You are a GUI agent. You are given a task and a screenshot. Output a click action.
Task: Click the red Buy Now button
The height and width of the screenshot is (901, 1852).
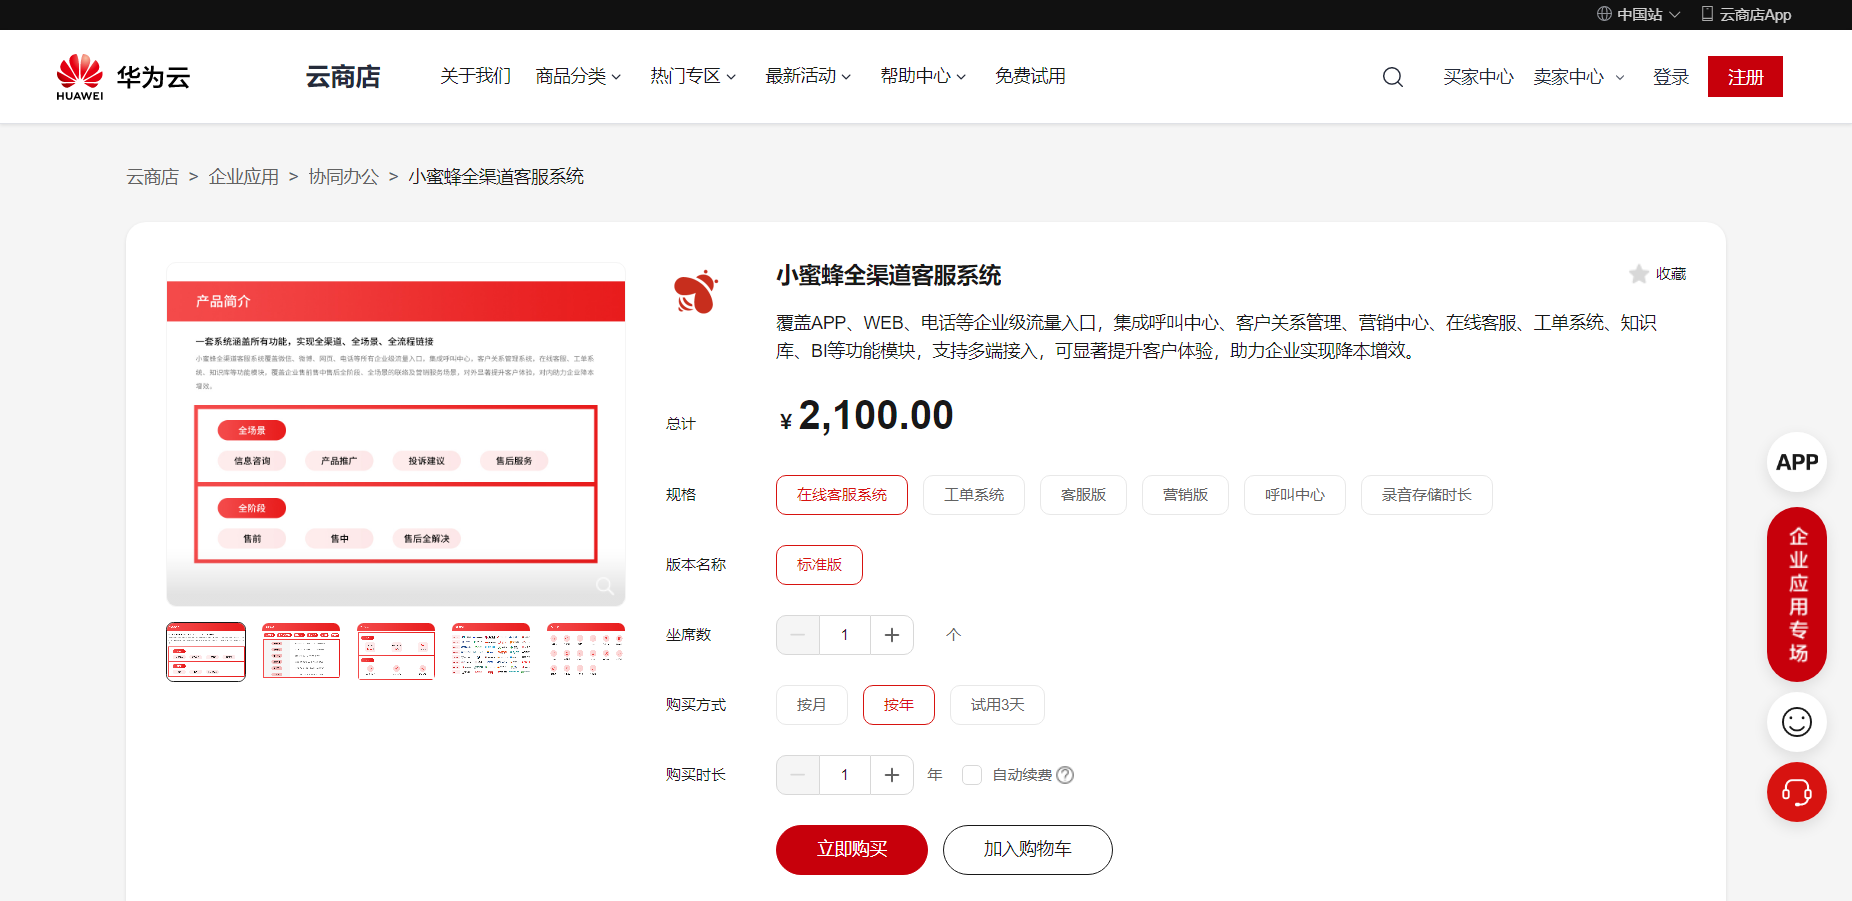coord(851,849)
